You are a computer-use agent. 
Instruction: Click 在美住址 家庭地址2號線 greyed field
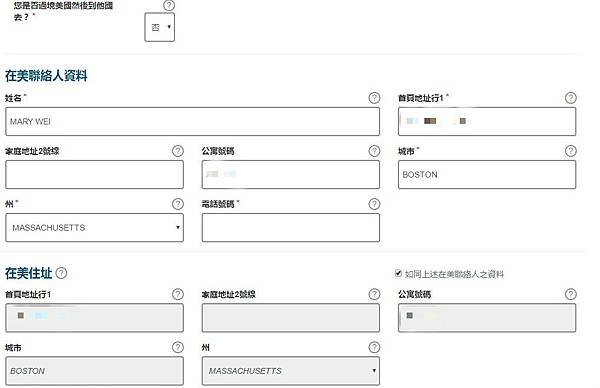pyautogui.click(x=291, y=318)
